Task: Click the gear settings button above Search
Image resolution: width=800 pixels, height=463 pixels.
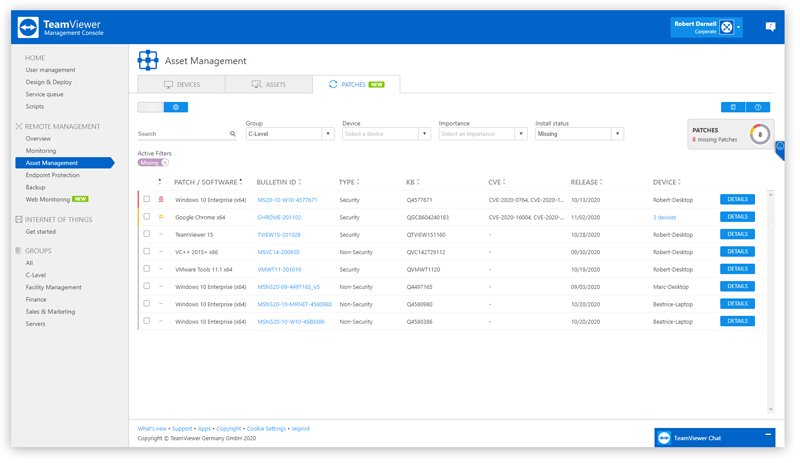Action: pos(176,107)
